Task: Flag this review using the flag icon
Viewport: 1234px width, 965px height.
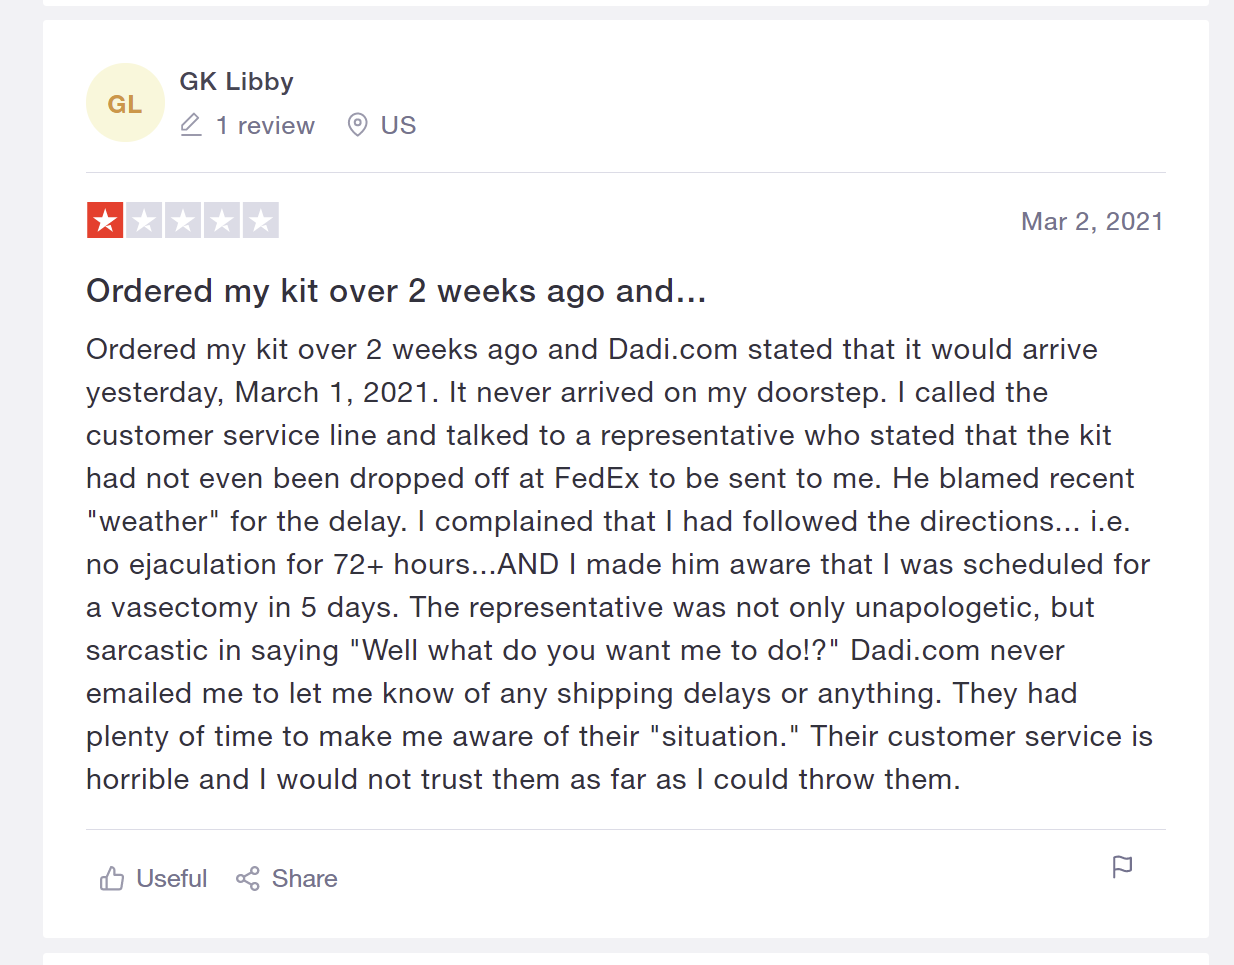Action: tap(1122, 866)
